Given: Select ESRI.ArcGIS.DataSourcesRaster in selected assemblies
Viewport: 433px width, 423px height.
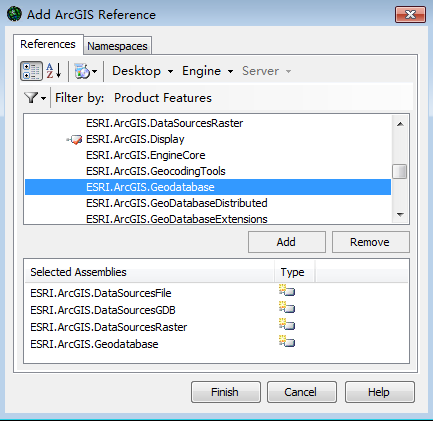Looking at the screenshot, I should tap(109, 327).
